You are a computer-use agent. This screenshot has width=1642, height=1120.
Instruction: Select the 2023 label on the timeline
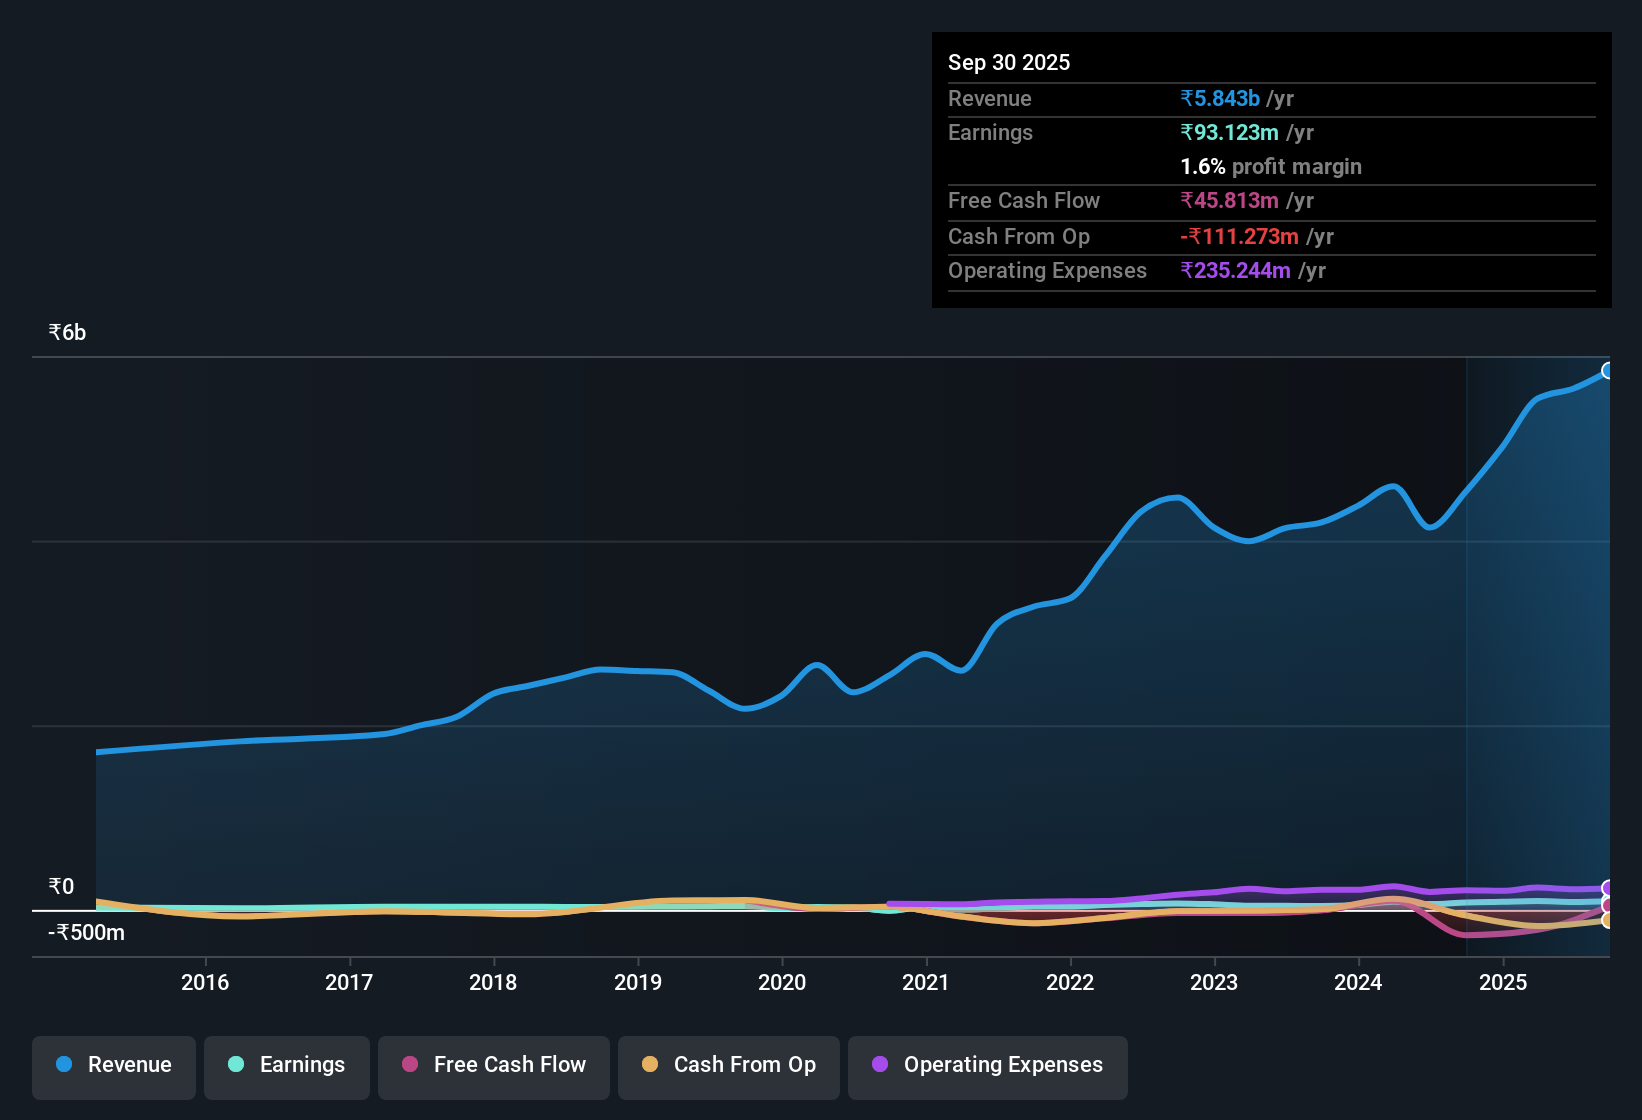(x=1213, y=983)
